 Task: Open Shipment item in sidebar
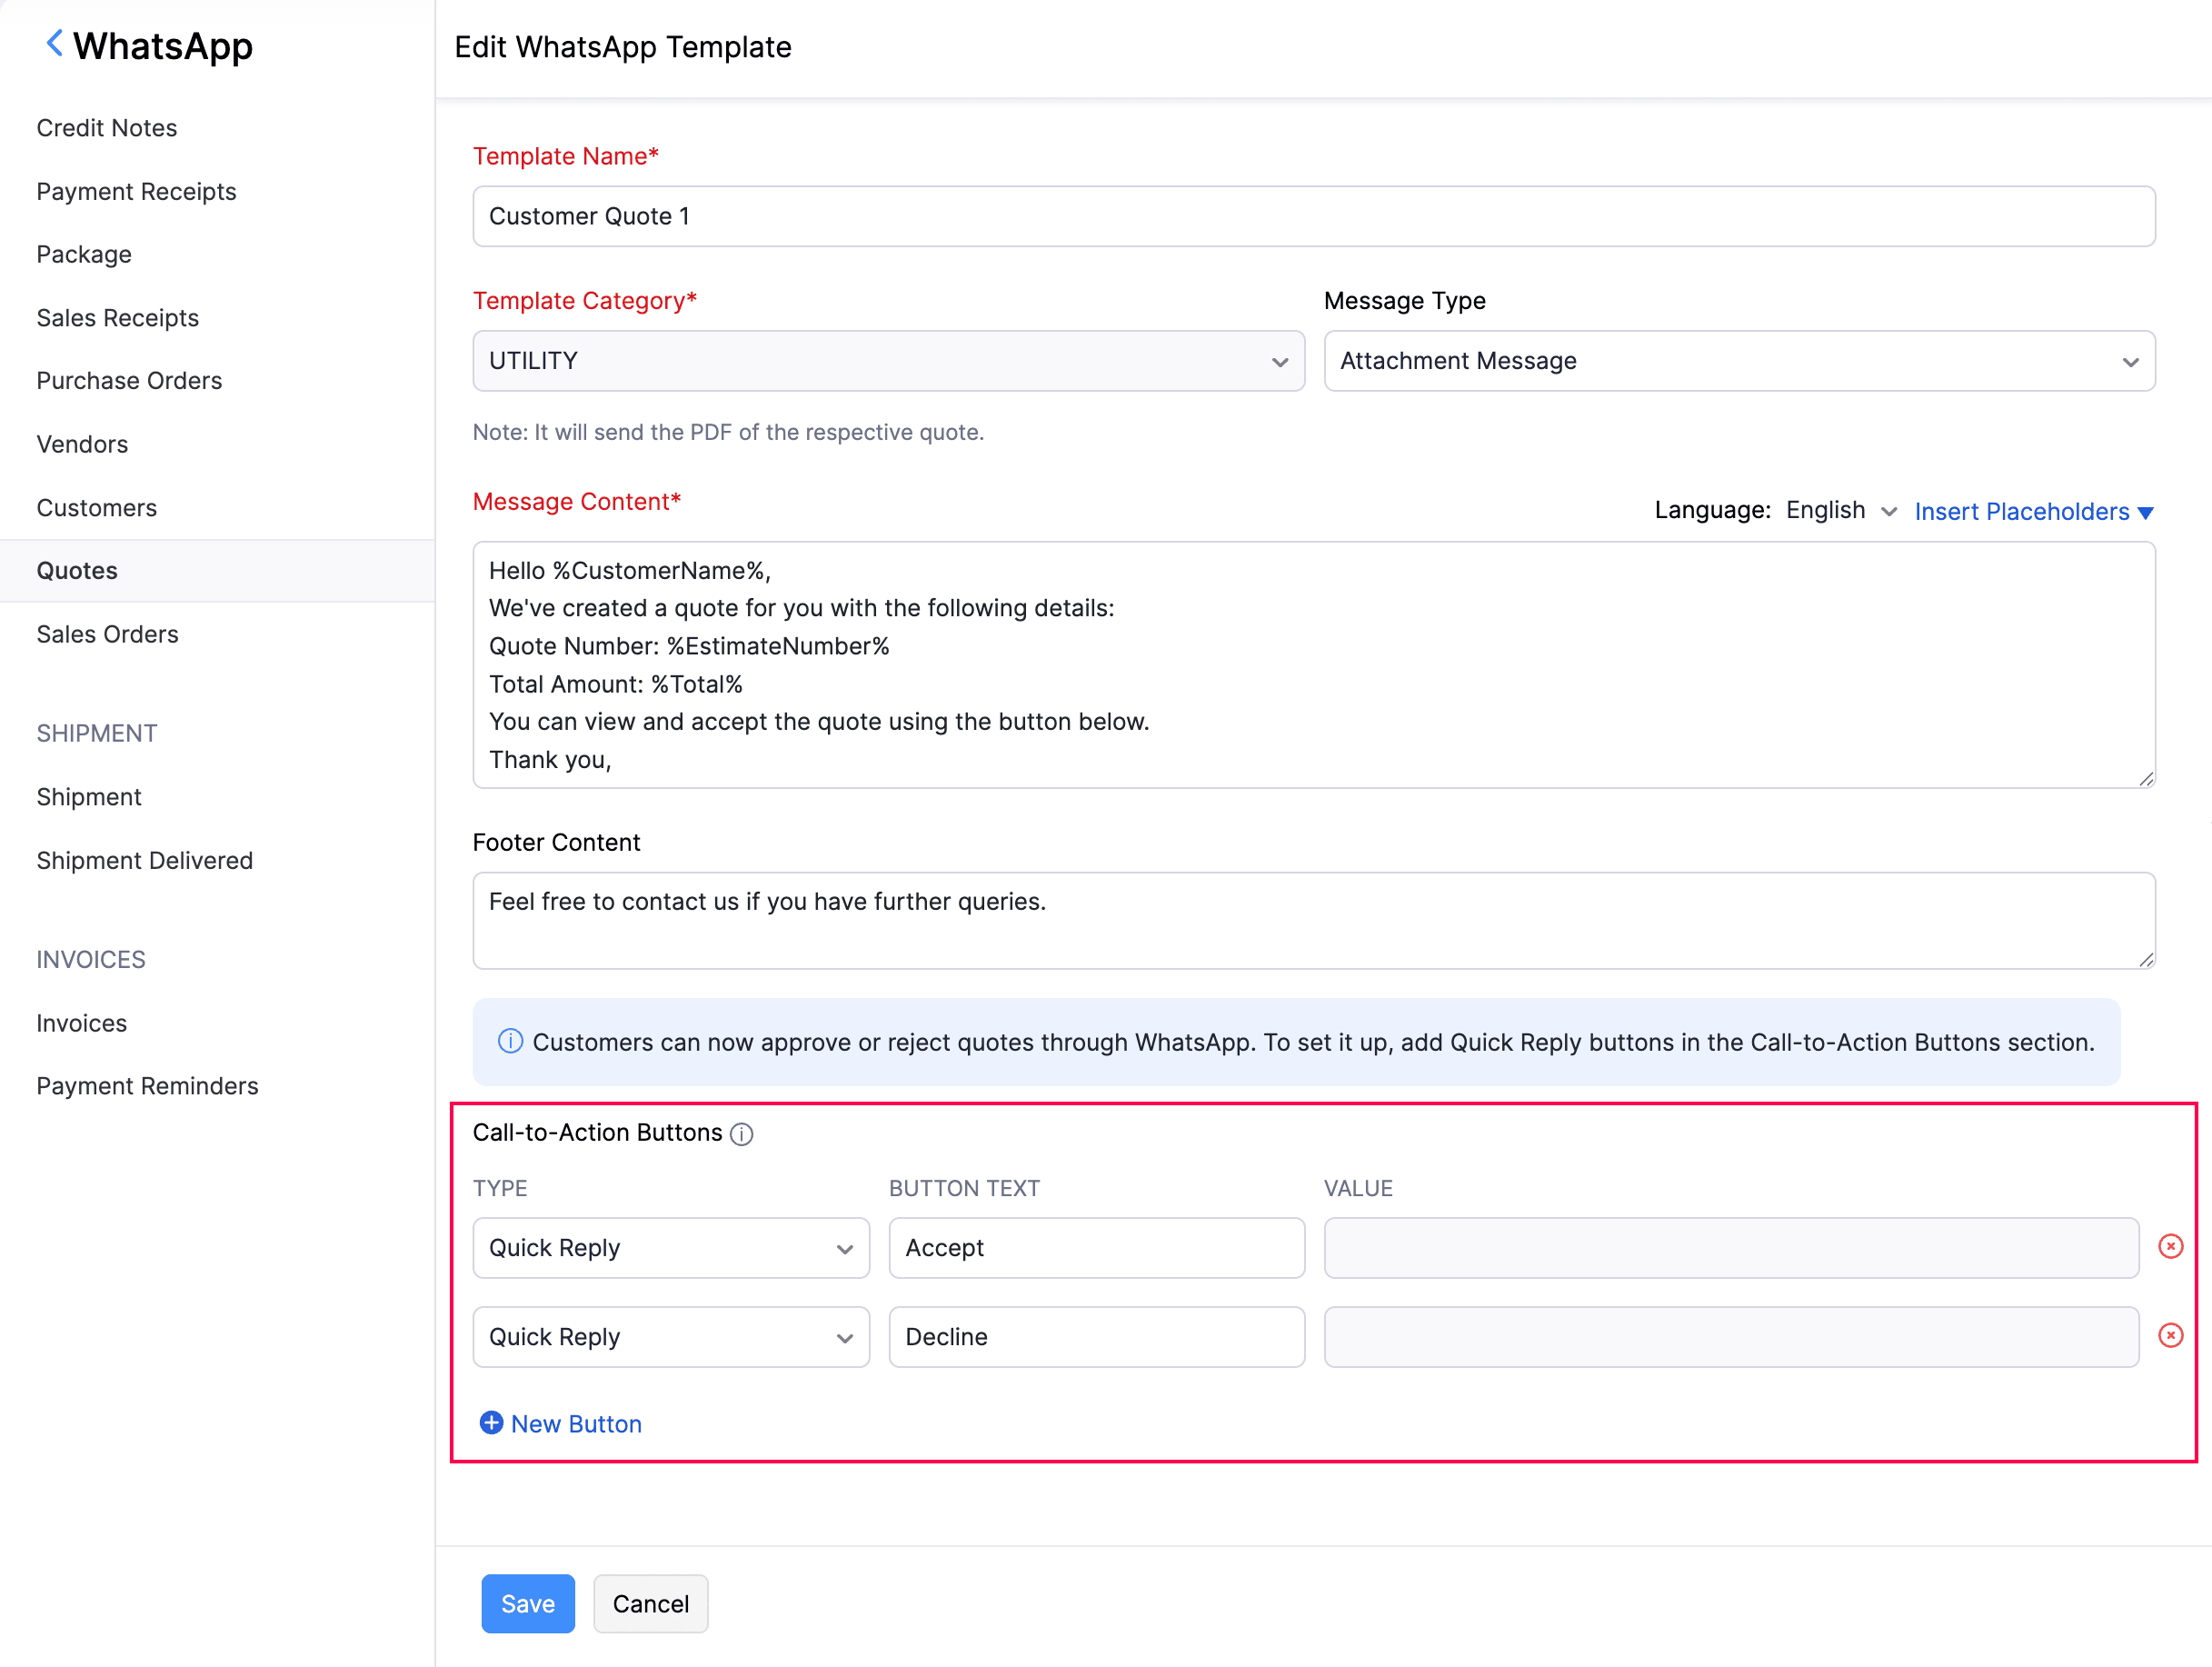click(x=89, y=797)
